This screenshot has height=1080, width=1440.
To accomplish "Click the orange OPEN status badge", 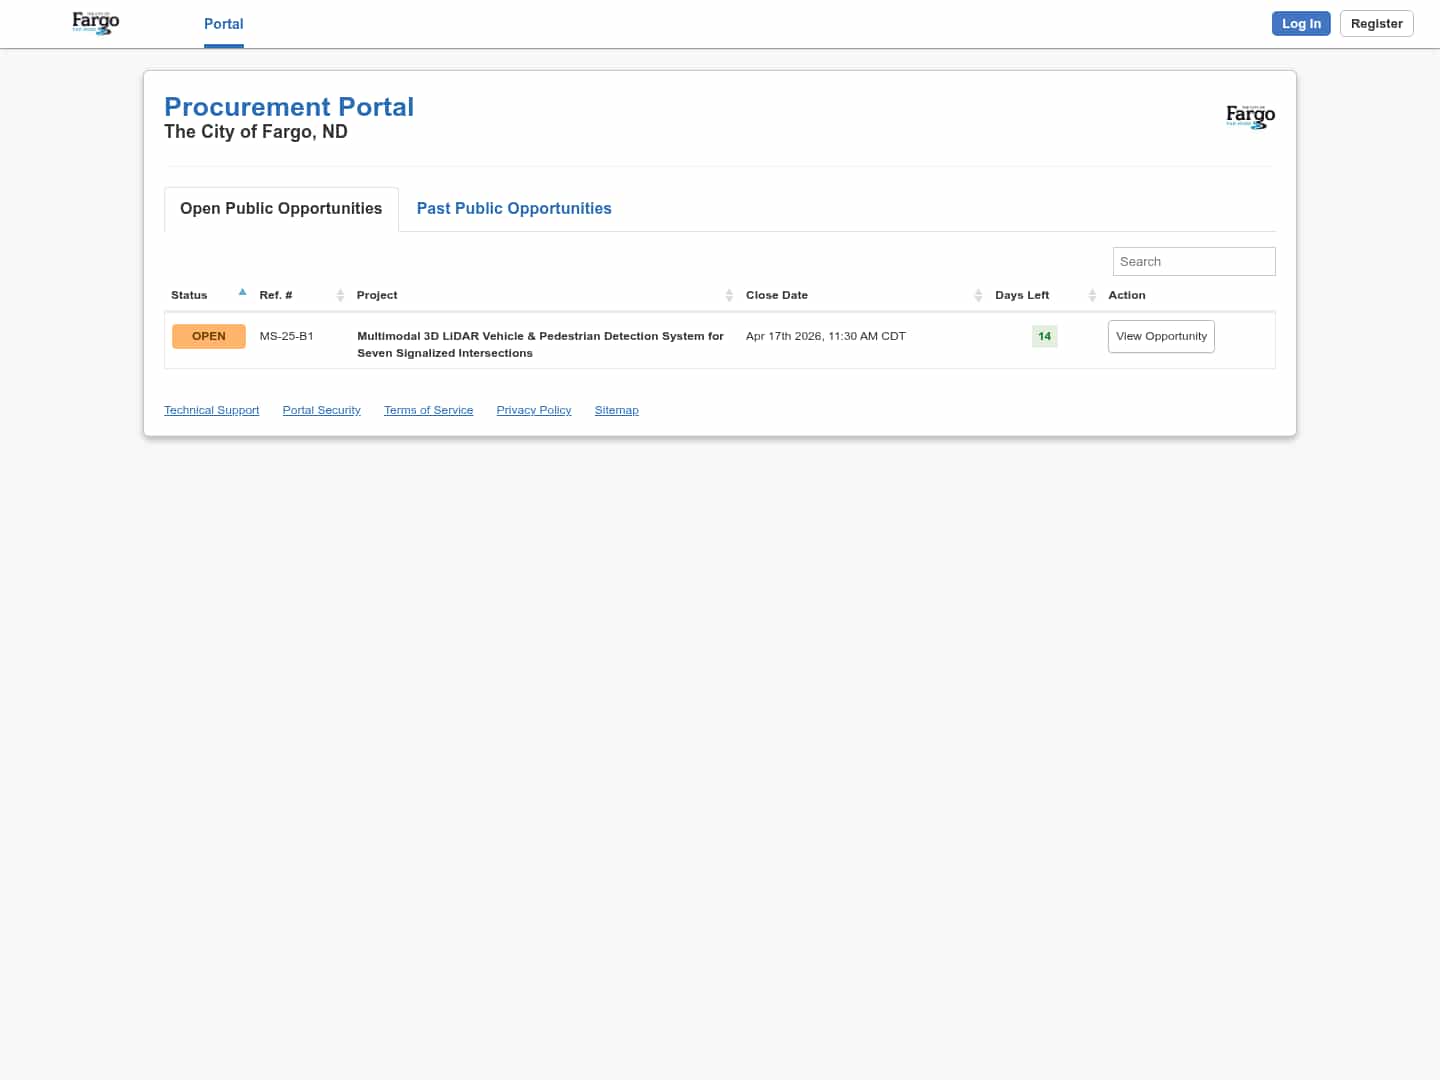I will 209,336.
